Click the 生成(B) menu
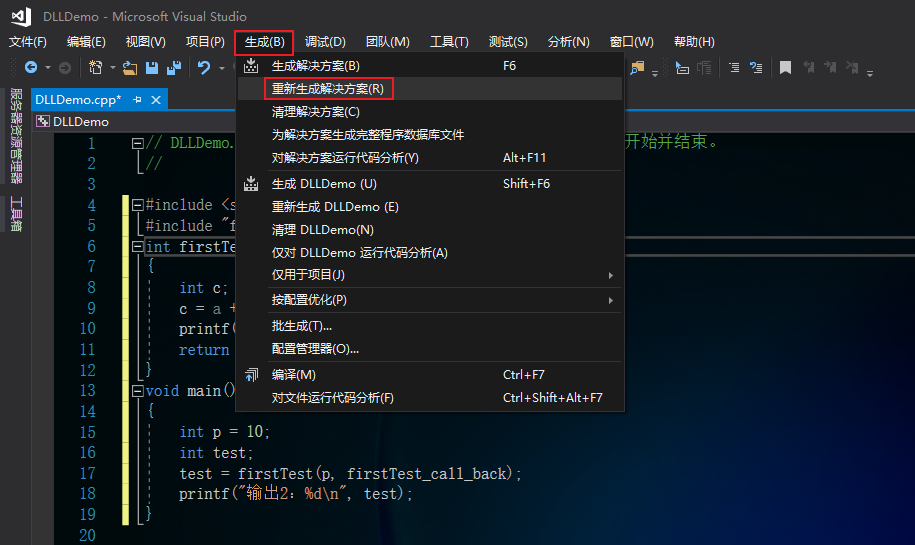 [x=264, y=42]
